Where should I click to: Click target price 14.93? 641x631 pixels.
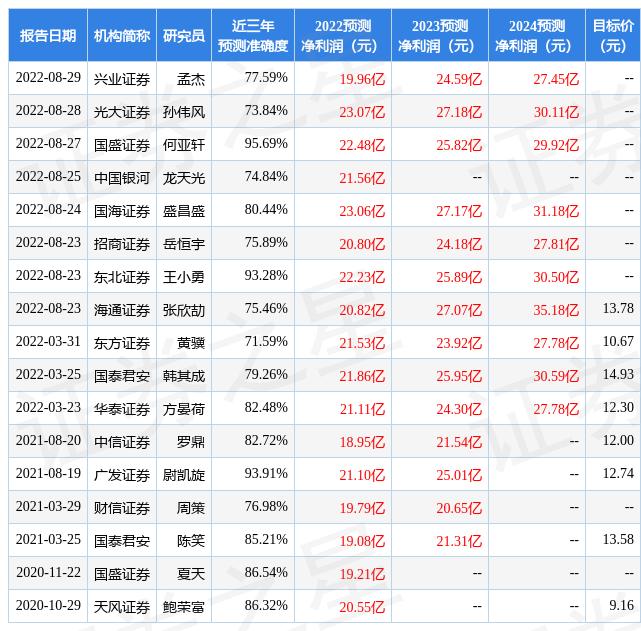[x=618, y=374]
